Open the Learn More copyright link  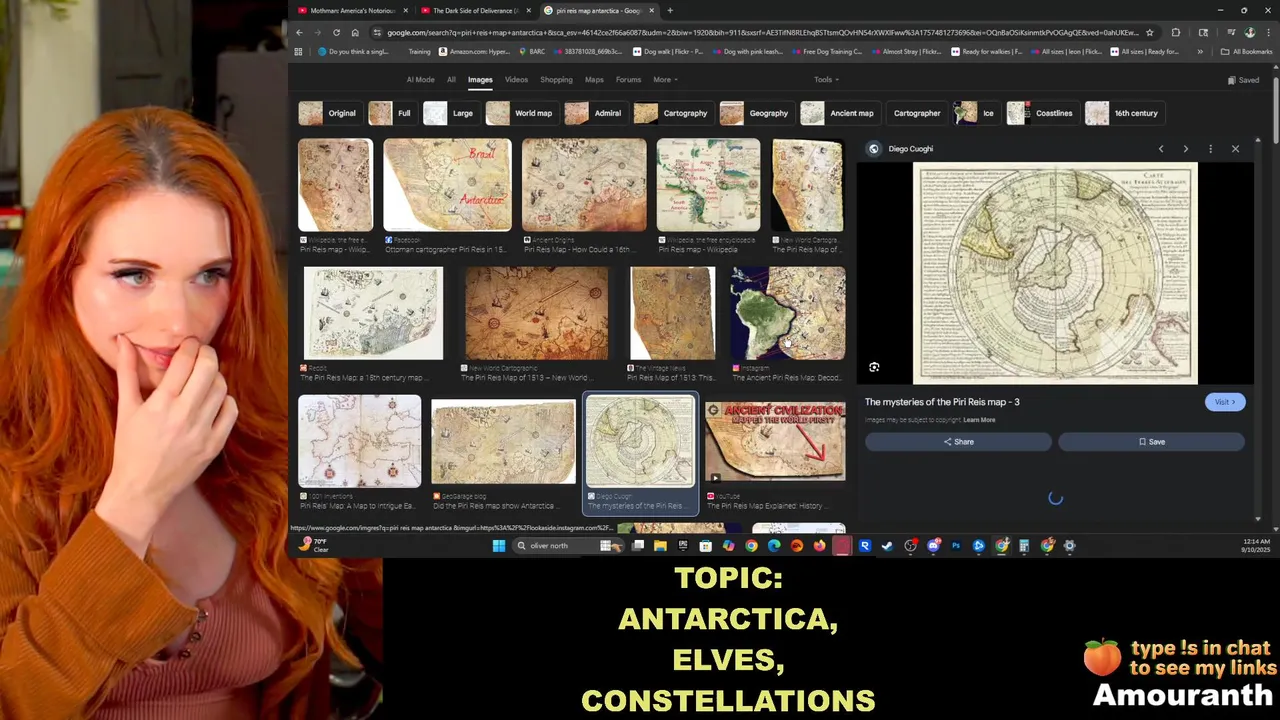click(x=979, y=420)
